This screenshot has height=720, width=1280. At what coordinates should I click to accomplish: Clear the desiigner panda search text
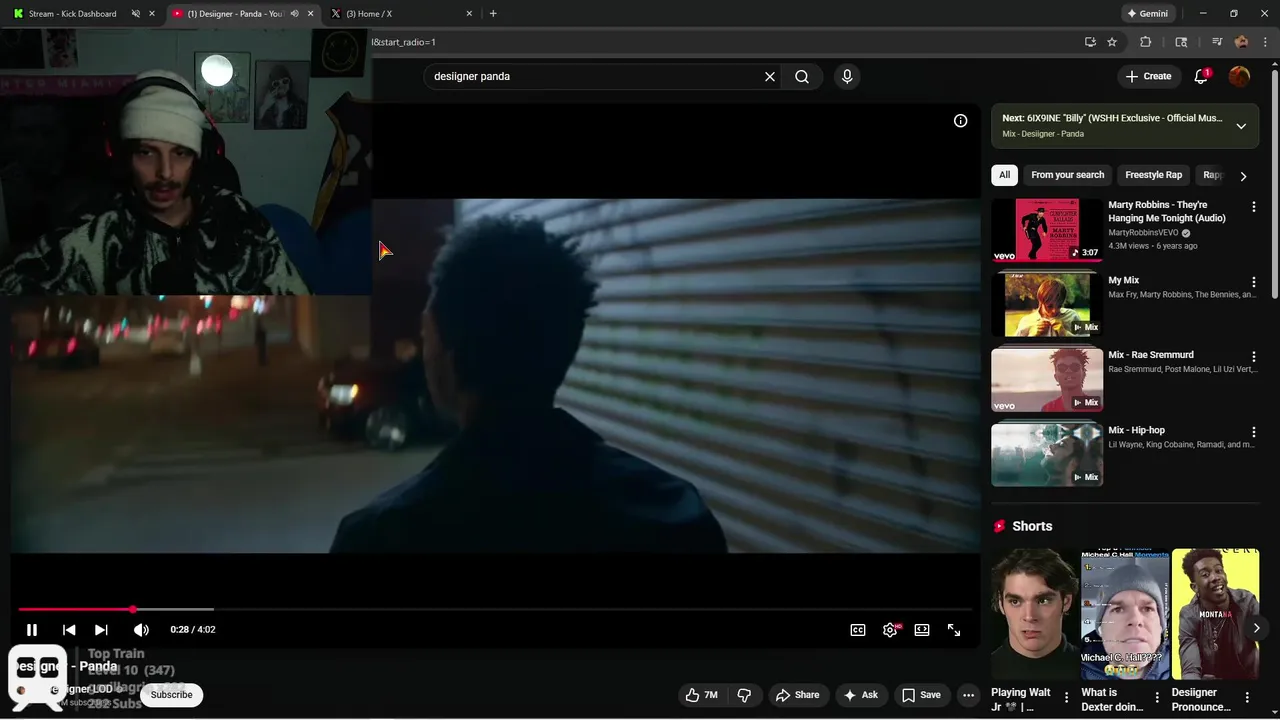point(770,77)
